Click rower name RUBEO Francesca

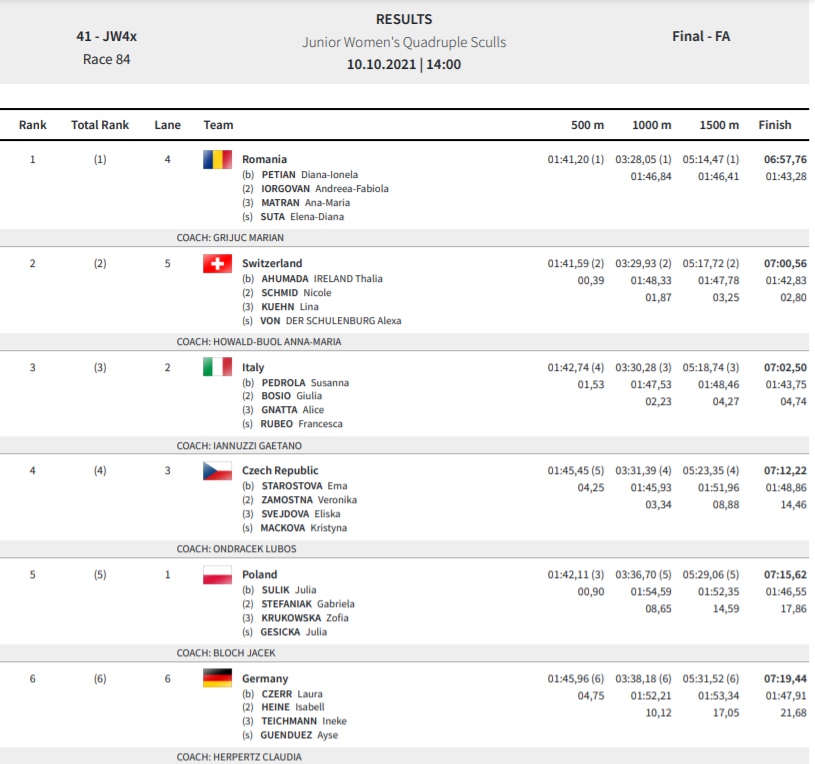point(301,424)
